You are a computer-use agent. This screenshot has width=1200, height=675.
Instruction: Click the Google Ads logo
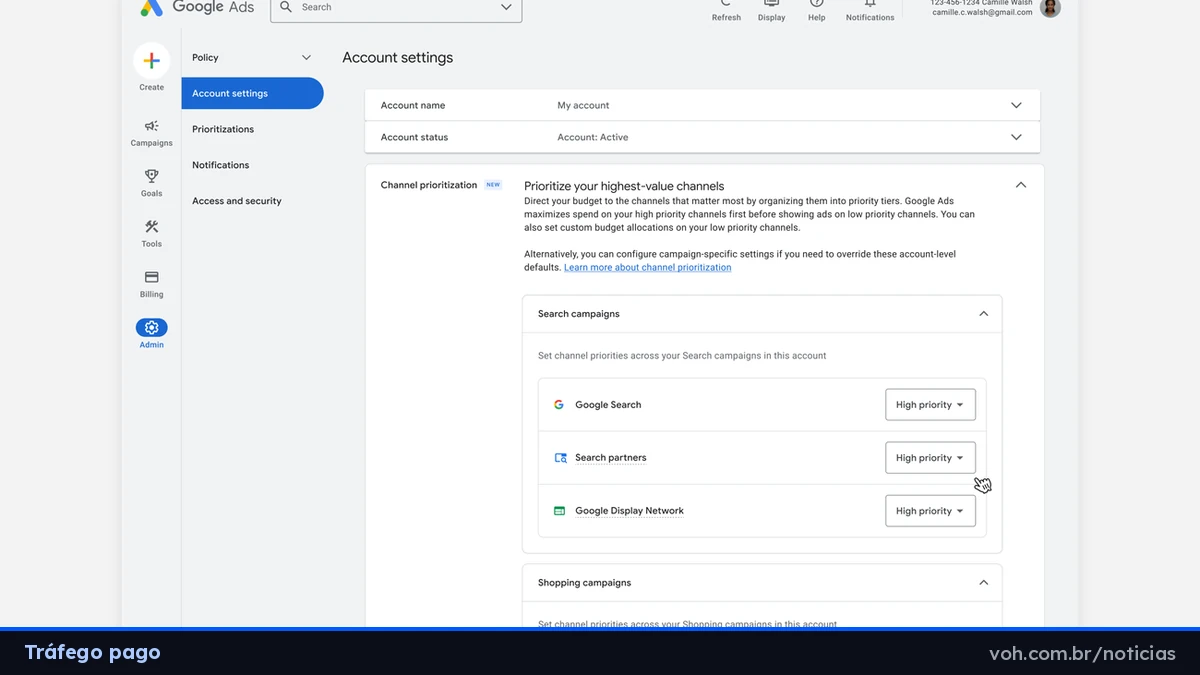[197, 7]
